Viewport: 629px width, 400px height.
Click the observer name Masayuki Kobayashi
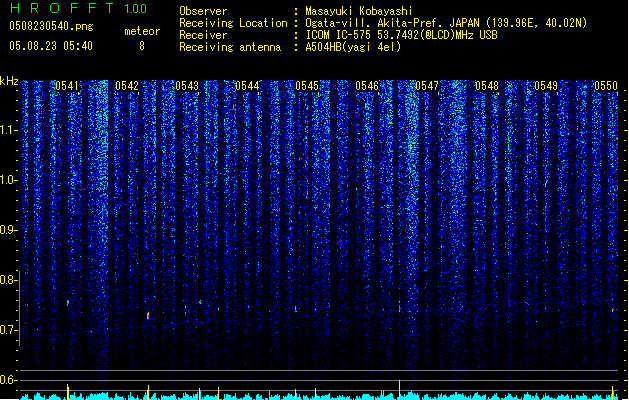[359, 11]
